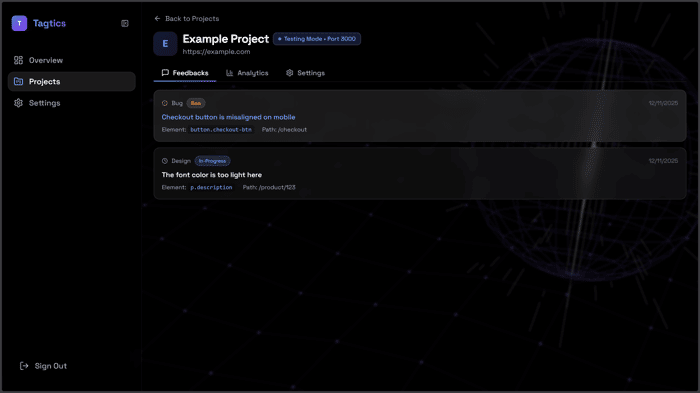Click the Design feedback clock icon

(x=165, y=161)
